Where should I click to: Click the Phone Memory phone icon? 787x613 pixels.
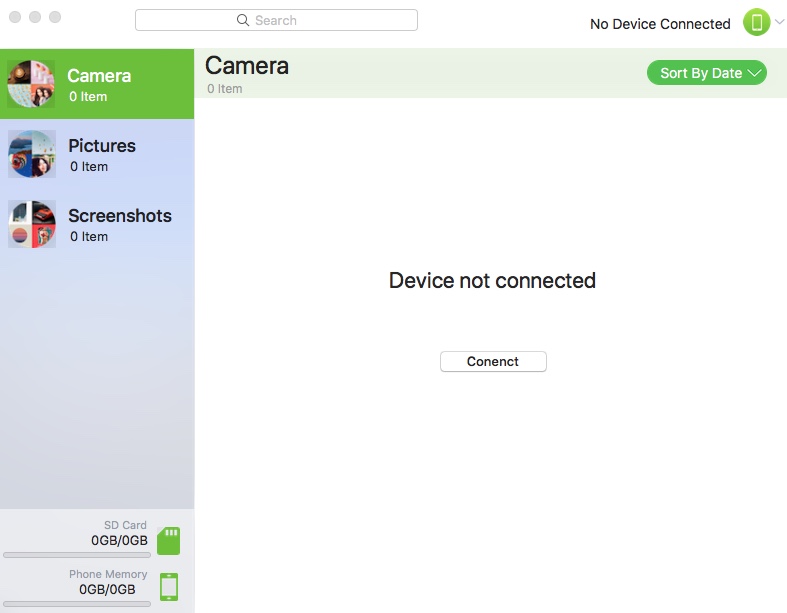[x=169, y=587]
